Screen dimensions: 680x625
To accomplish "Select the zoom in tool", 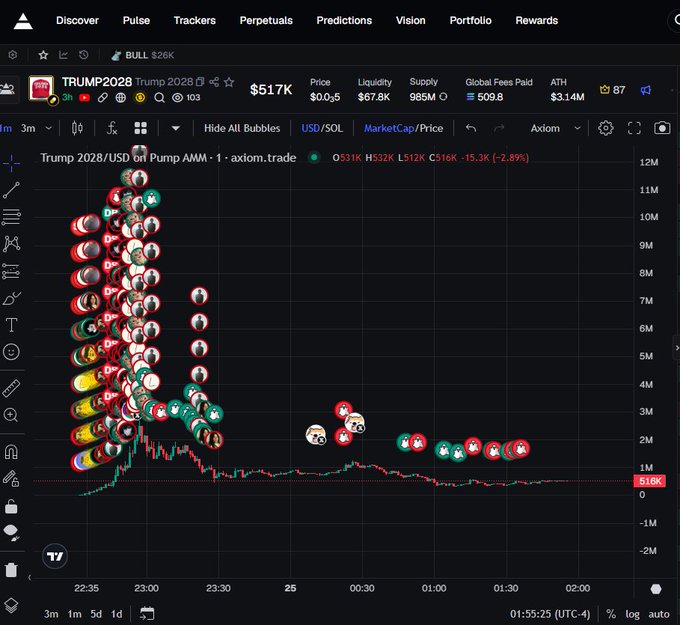I will (11, 415).
